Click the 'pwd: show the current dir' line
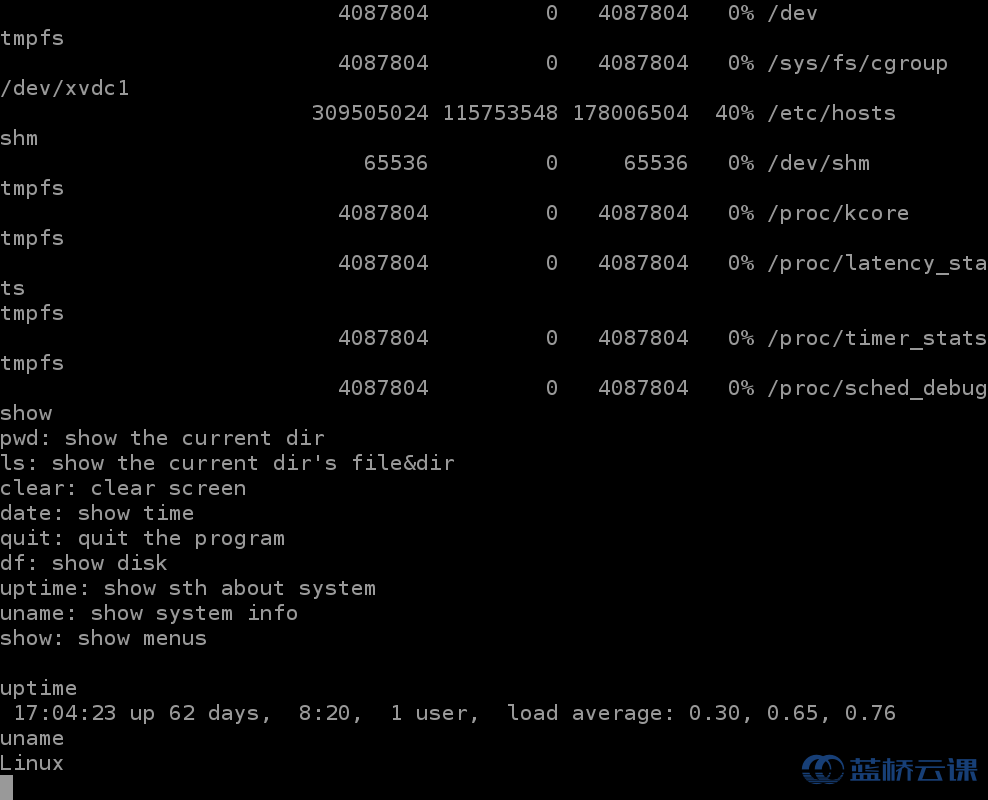This screenshot has height=800, width=988. tap(162, 438)
